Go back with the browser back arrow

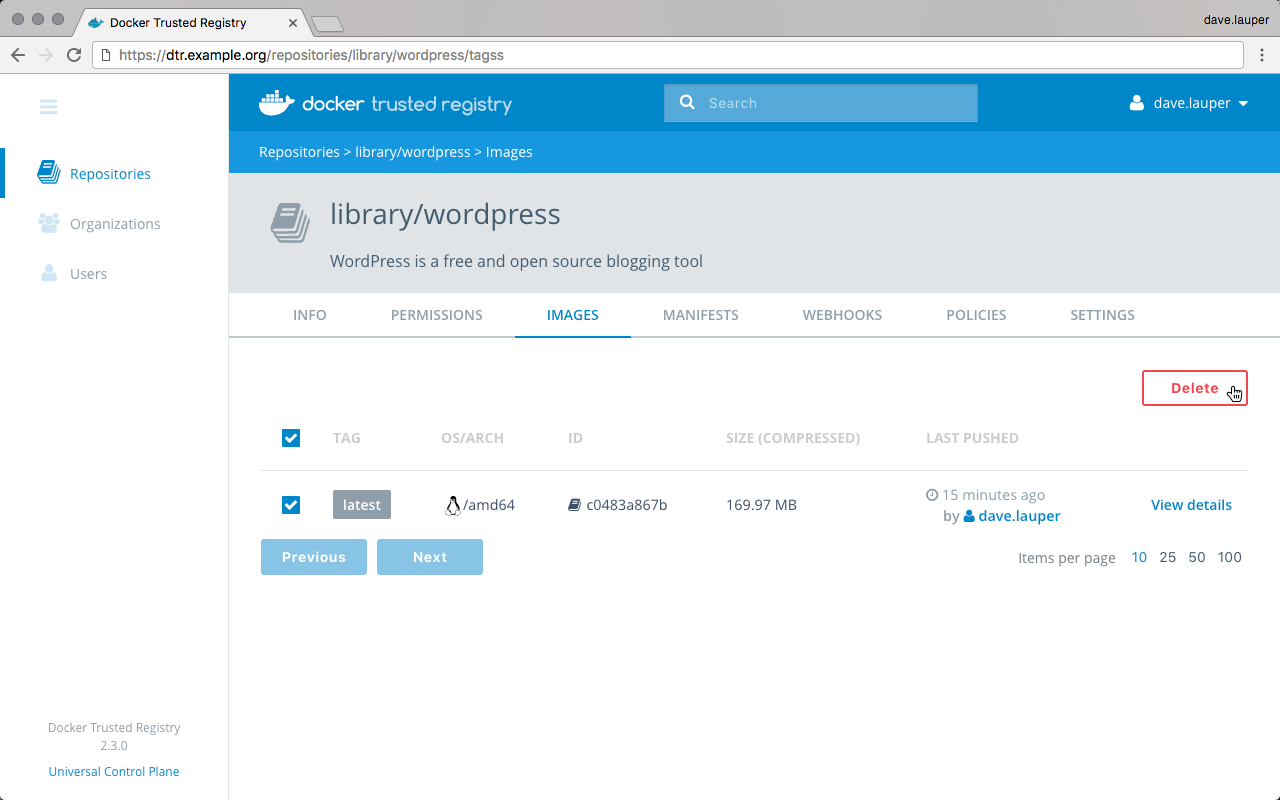click(19, 55)
